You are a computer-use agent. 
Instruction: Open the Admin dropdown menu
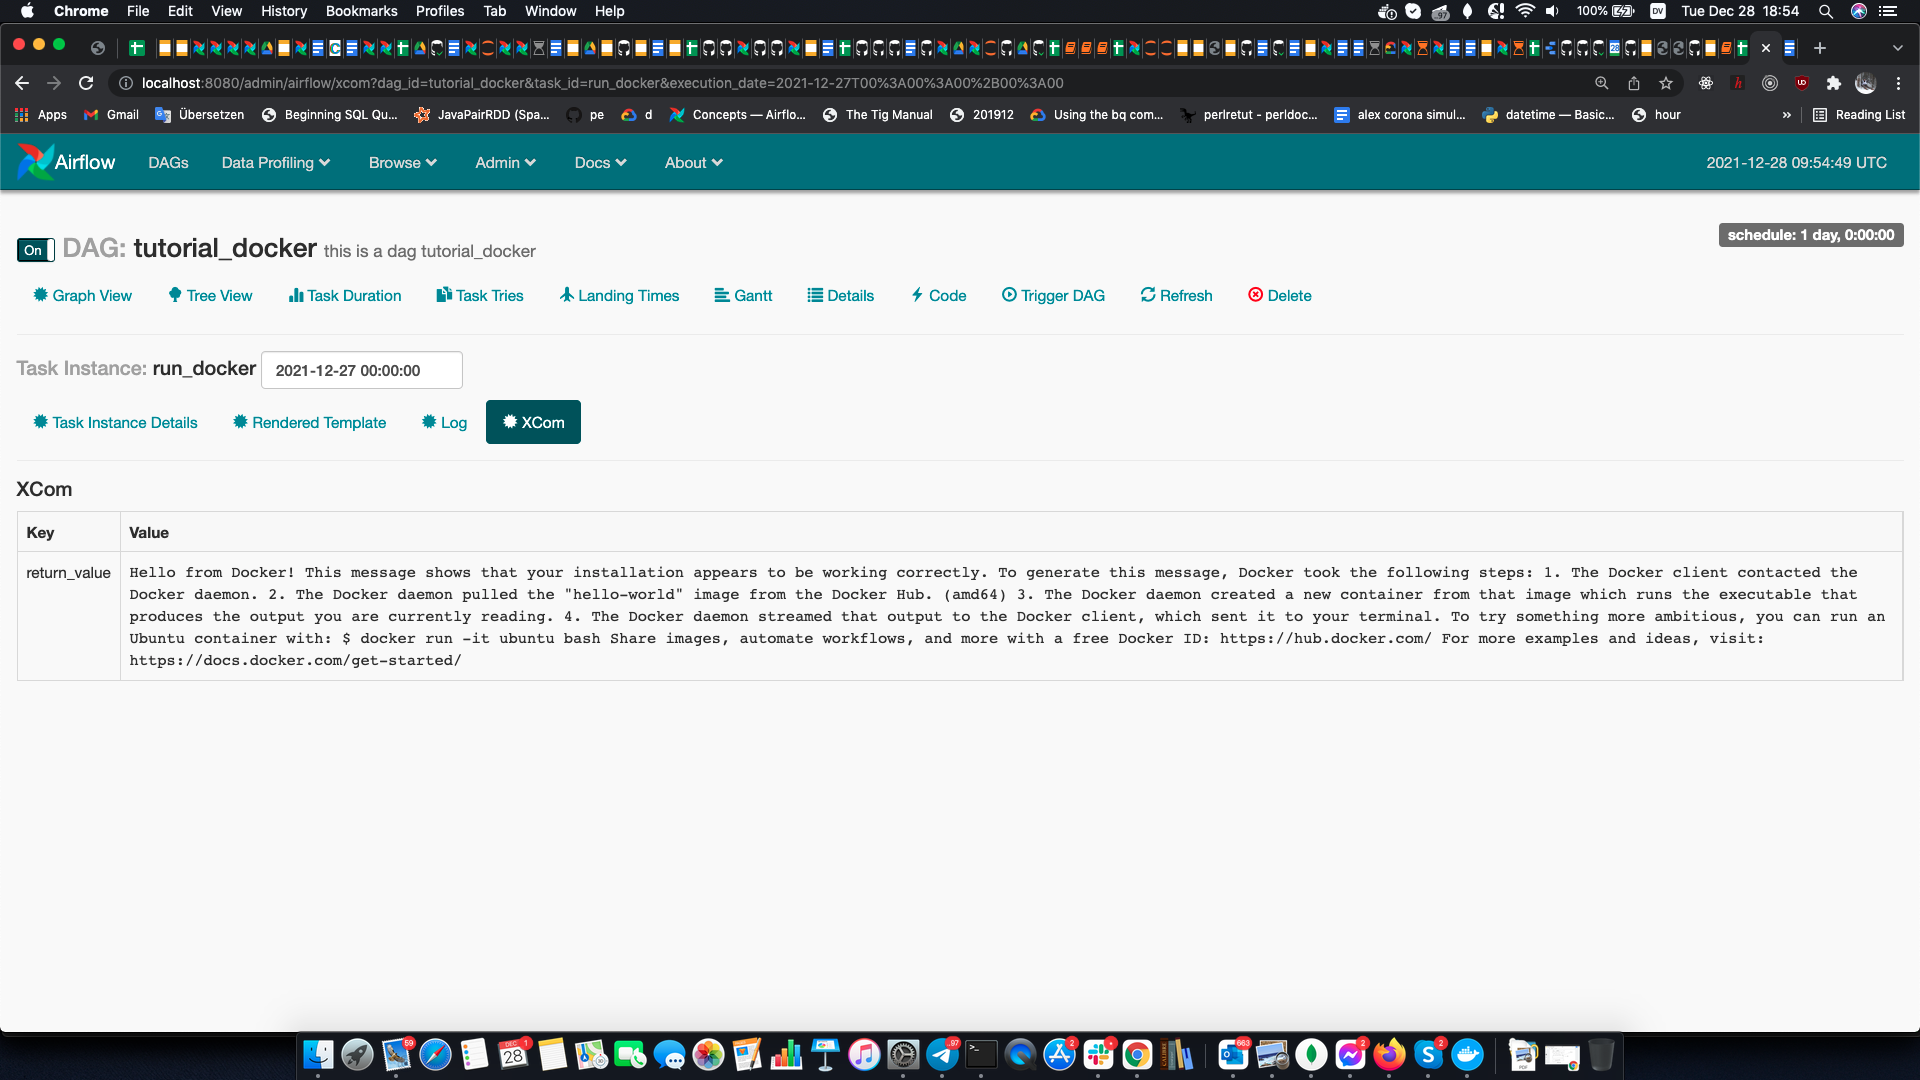(x=505, y=162)
